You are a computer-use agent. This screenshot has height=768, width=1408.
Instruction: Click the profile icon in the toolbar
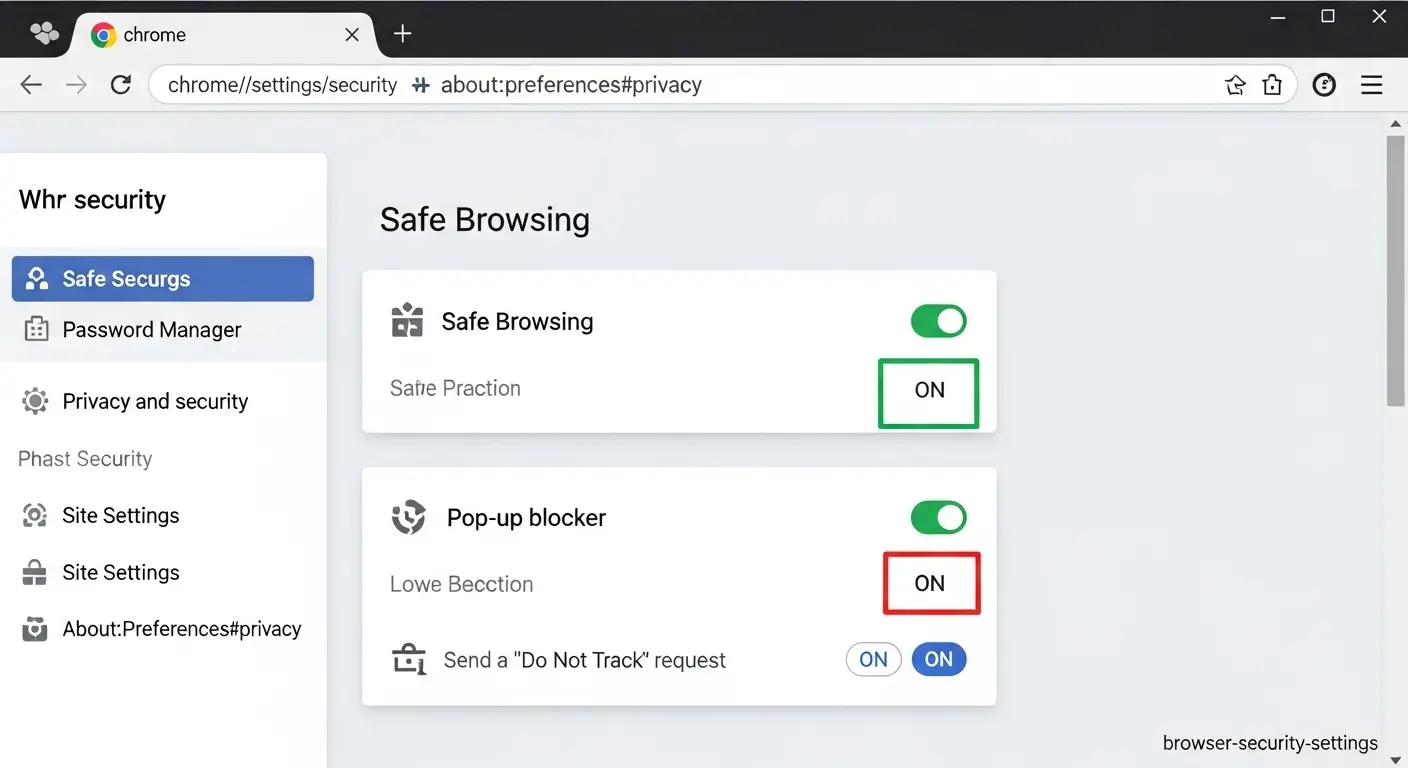pos(1324,85)
